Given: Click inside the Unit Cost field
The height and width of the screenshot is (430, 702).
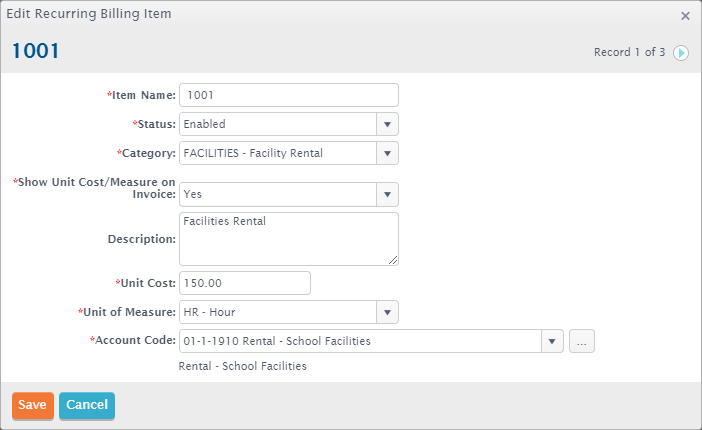Looking at the screenshot, I should [x=245, y=283].
